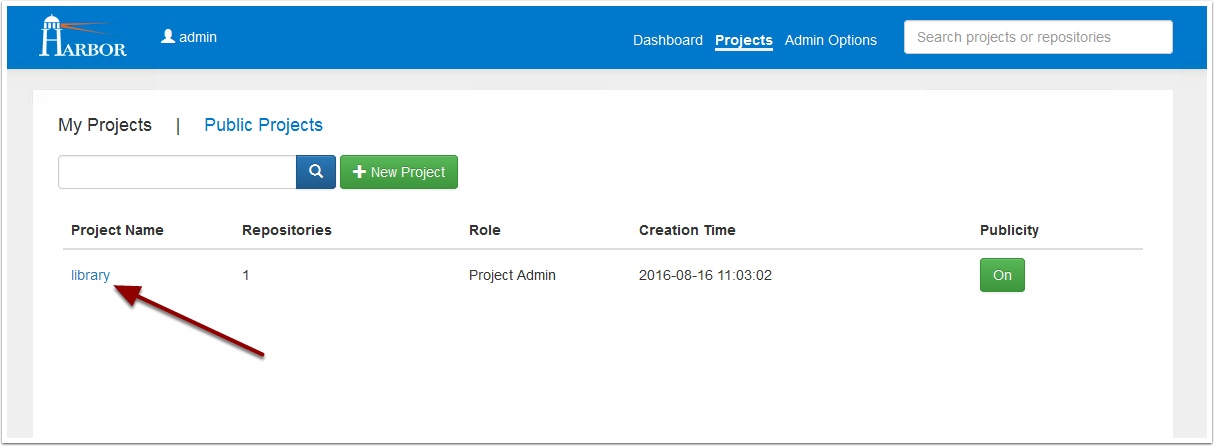
Task: Open the library project link
Action: tap(90, 275)
